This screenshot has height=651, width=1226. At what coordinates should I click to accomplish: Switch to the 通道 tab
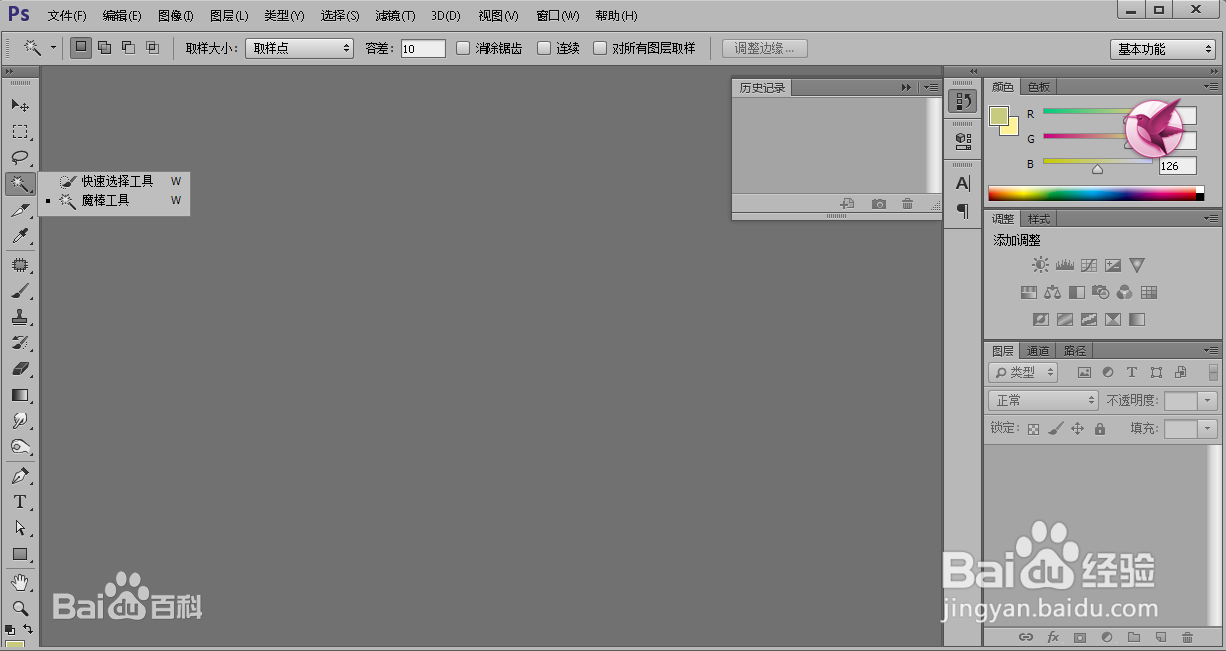[x=1039, y=351]
